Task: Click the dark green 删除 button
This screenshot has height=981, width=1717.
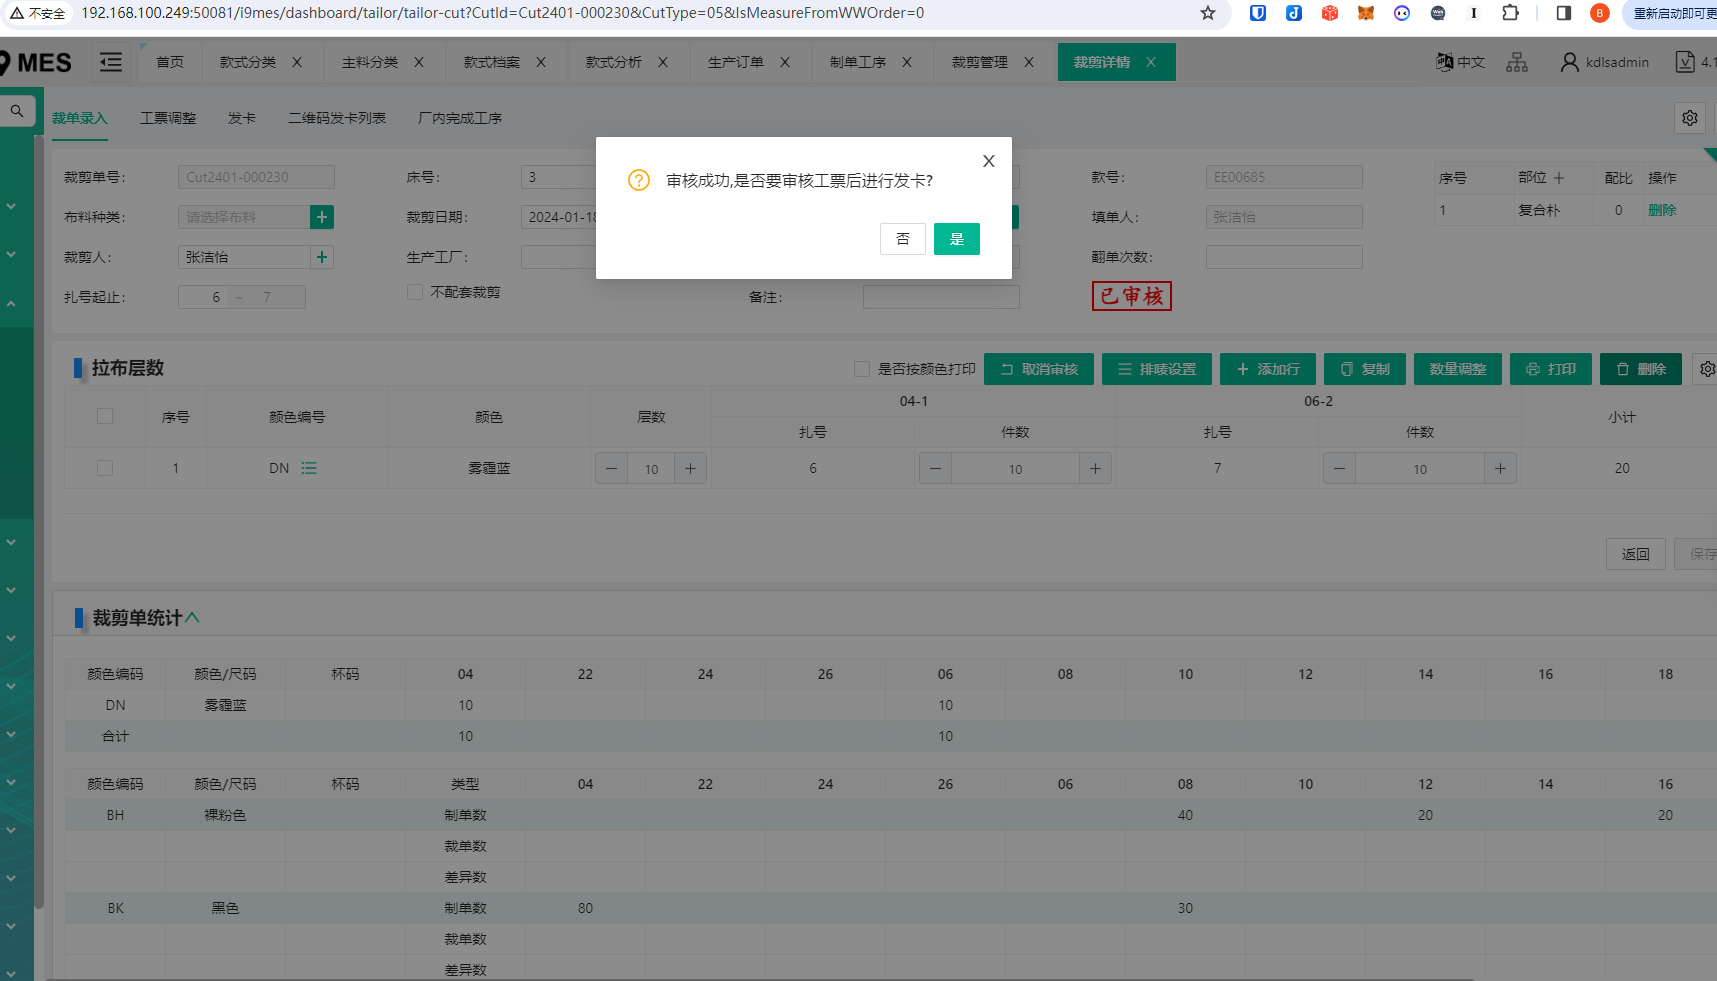Action: pyautogui.click(x=1641, y=369)
